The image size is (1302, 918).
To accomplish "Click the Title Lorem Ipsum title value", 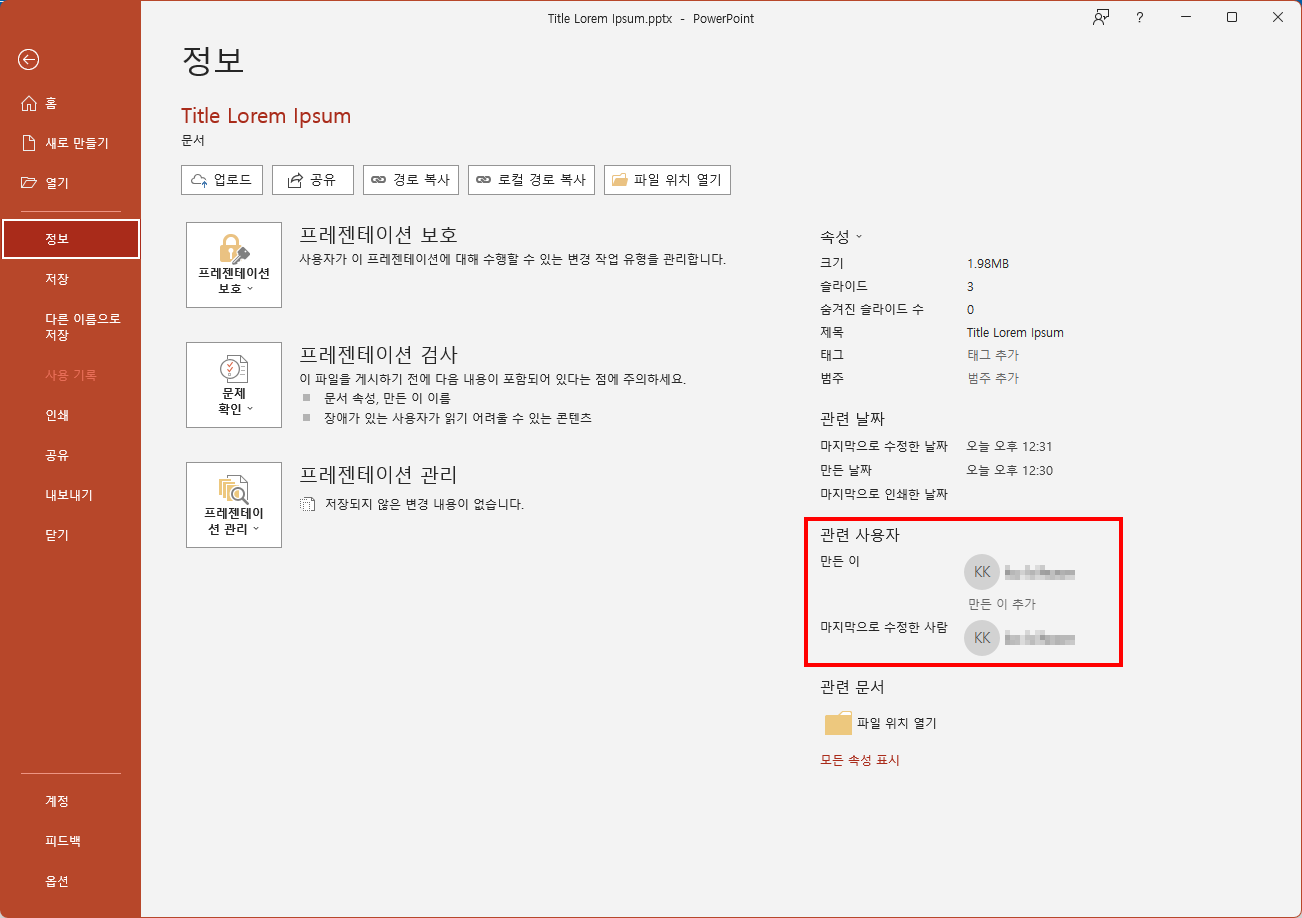I will [1015, 332].
